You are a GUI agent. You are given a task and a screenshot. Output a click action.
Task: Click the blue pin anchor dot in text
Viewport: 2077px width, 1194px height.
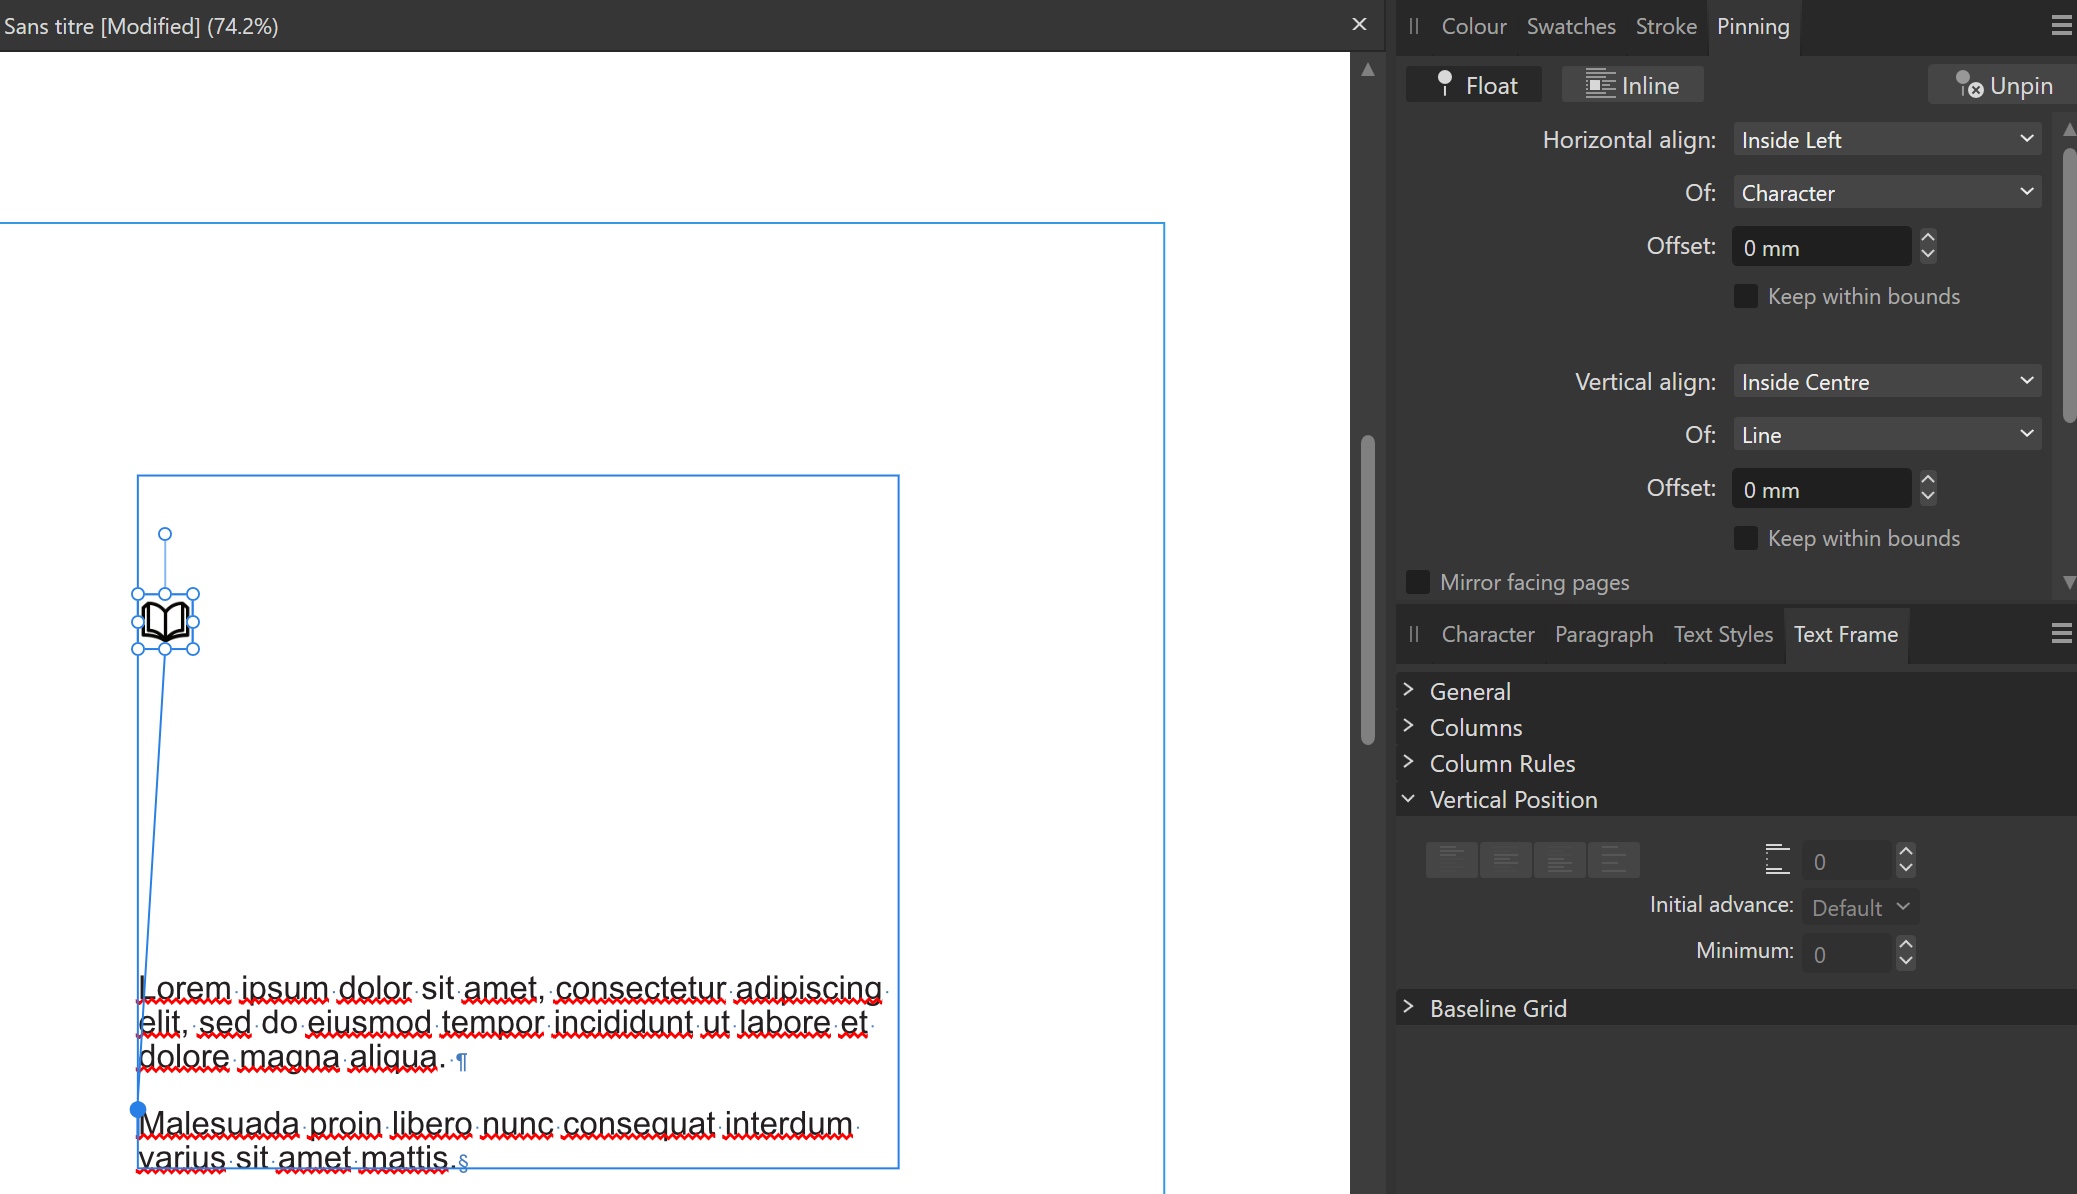click(x=138, y=1109)
